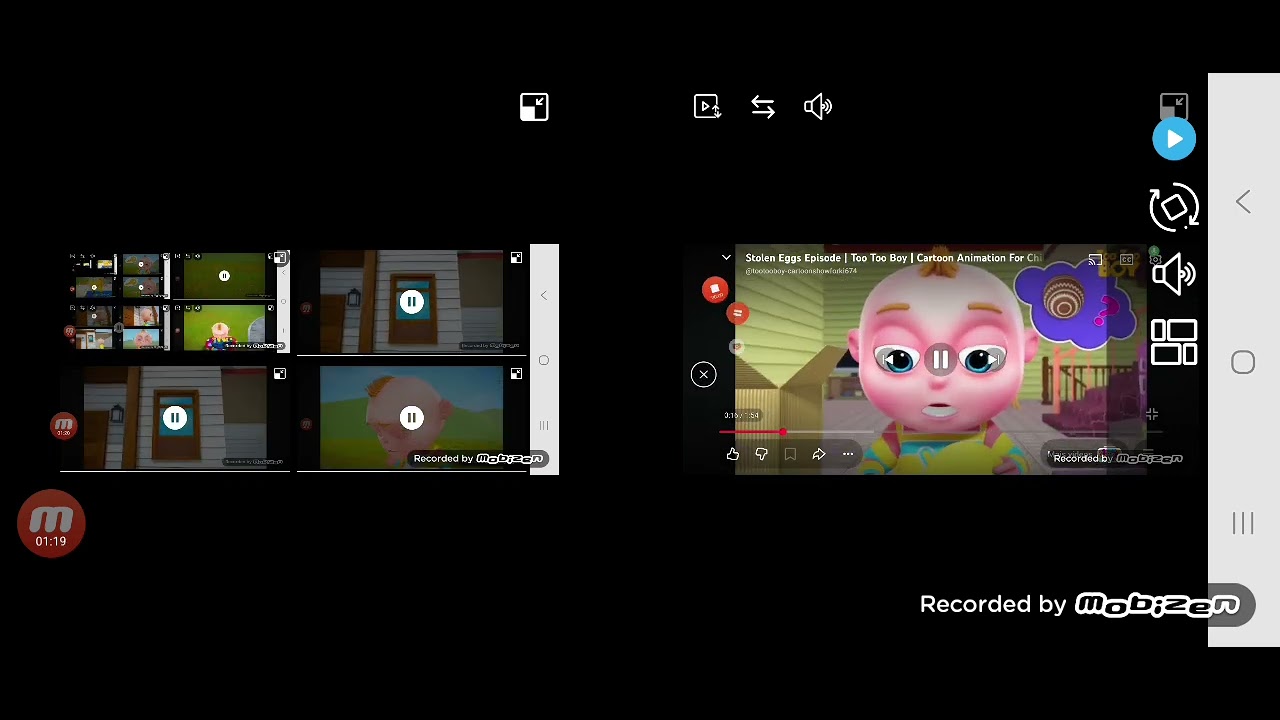This screenshot has width=1280, height=720.
Task: Tap the rotate-screen icon on right side
Action: (x=1174, y=207)
